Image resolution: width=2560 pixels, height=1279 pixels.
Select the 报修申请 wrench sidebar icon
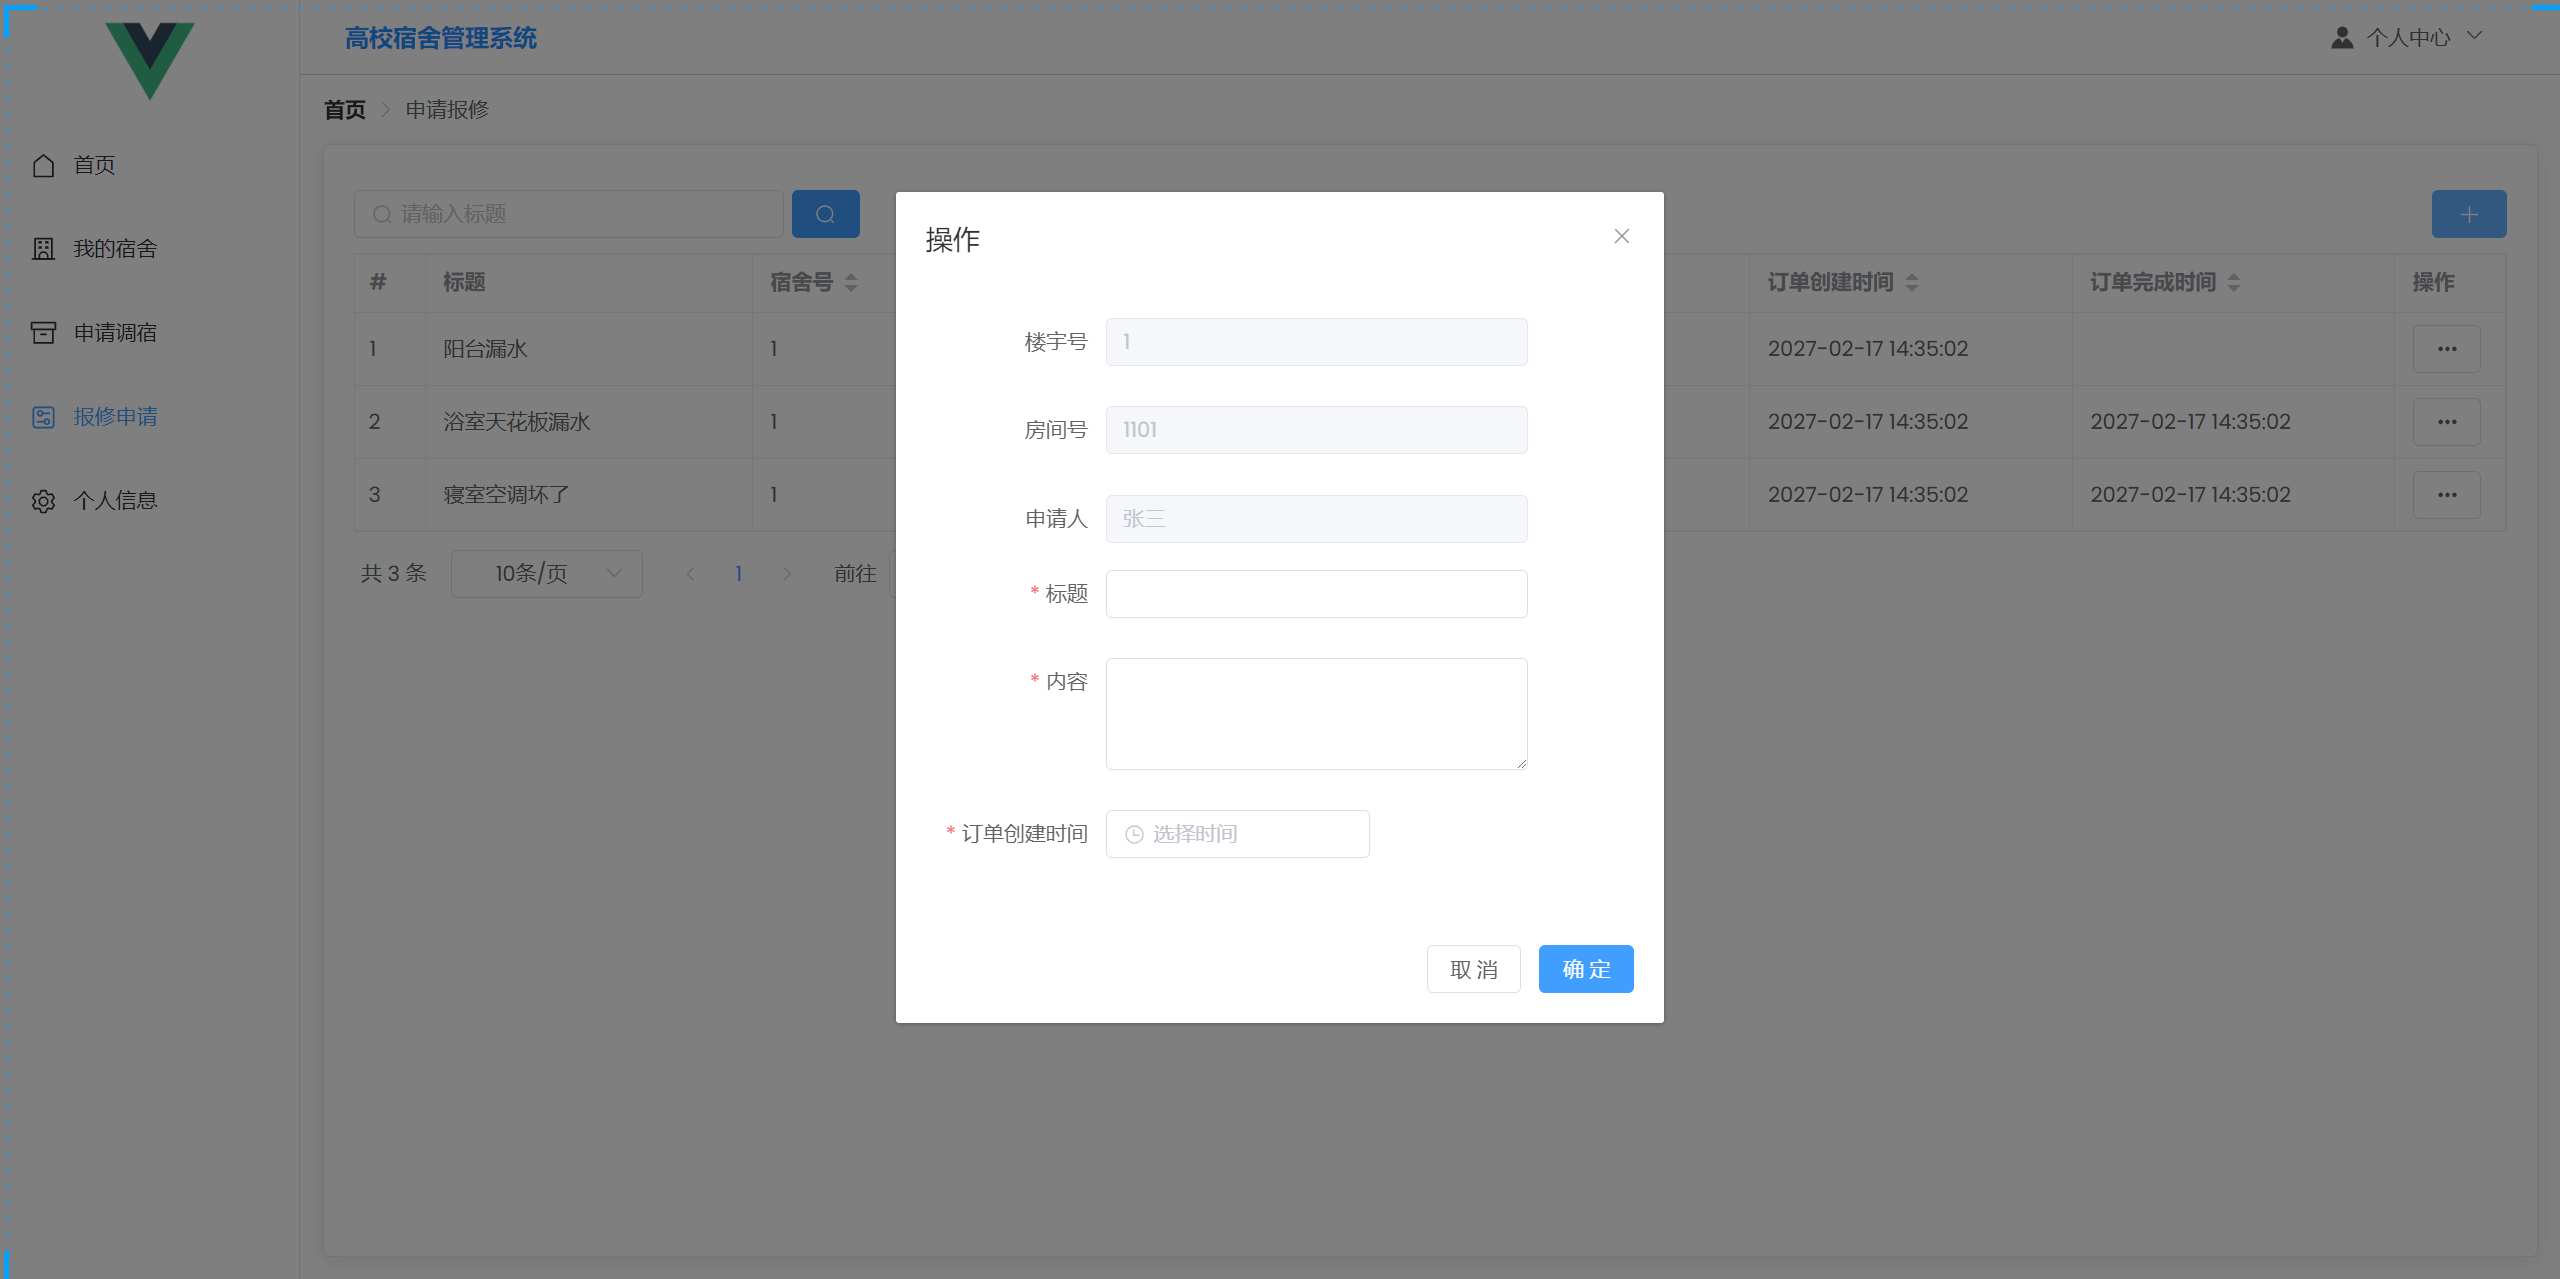click(x=43, y=416)
